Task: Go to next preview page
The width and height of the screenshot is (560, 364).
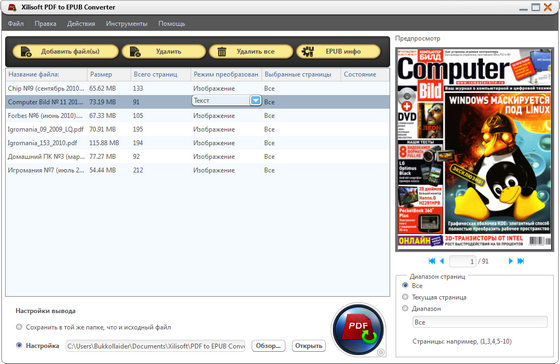Action: 510,261
